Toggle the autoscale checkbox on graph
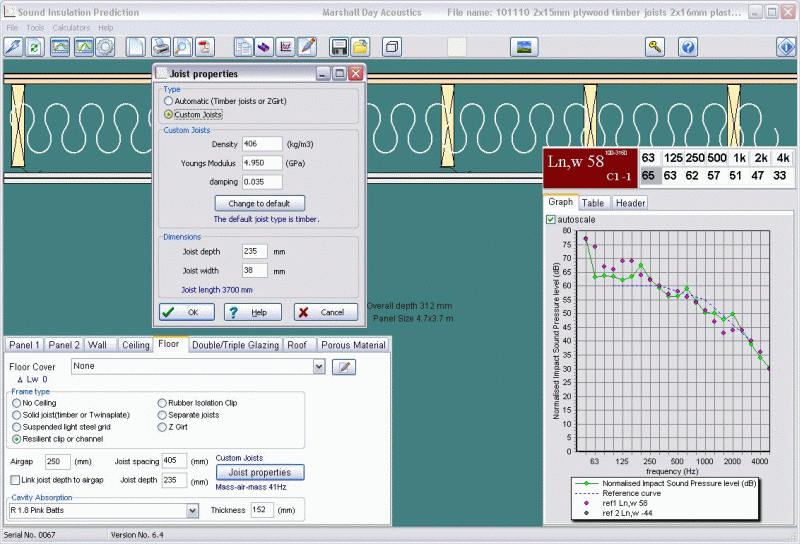800x544 pixels. pos(551,219)
